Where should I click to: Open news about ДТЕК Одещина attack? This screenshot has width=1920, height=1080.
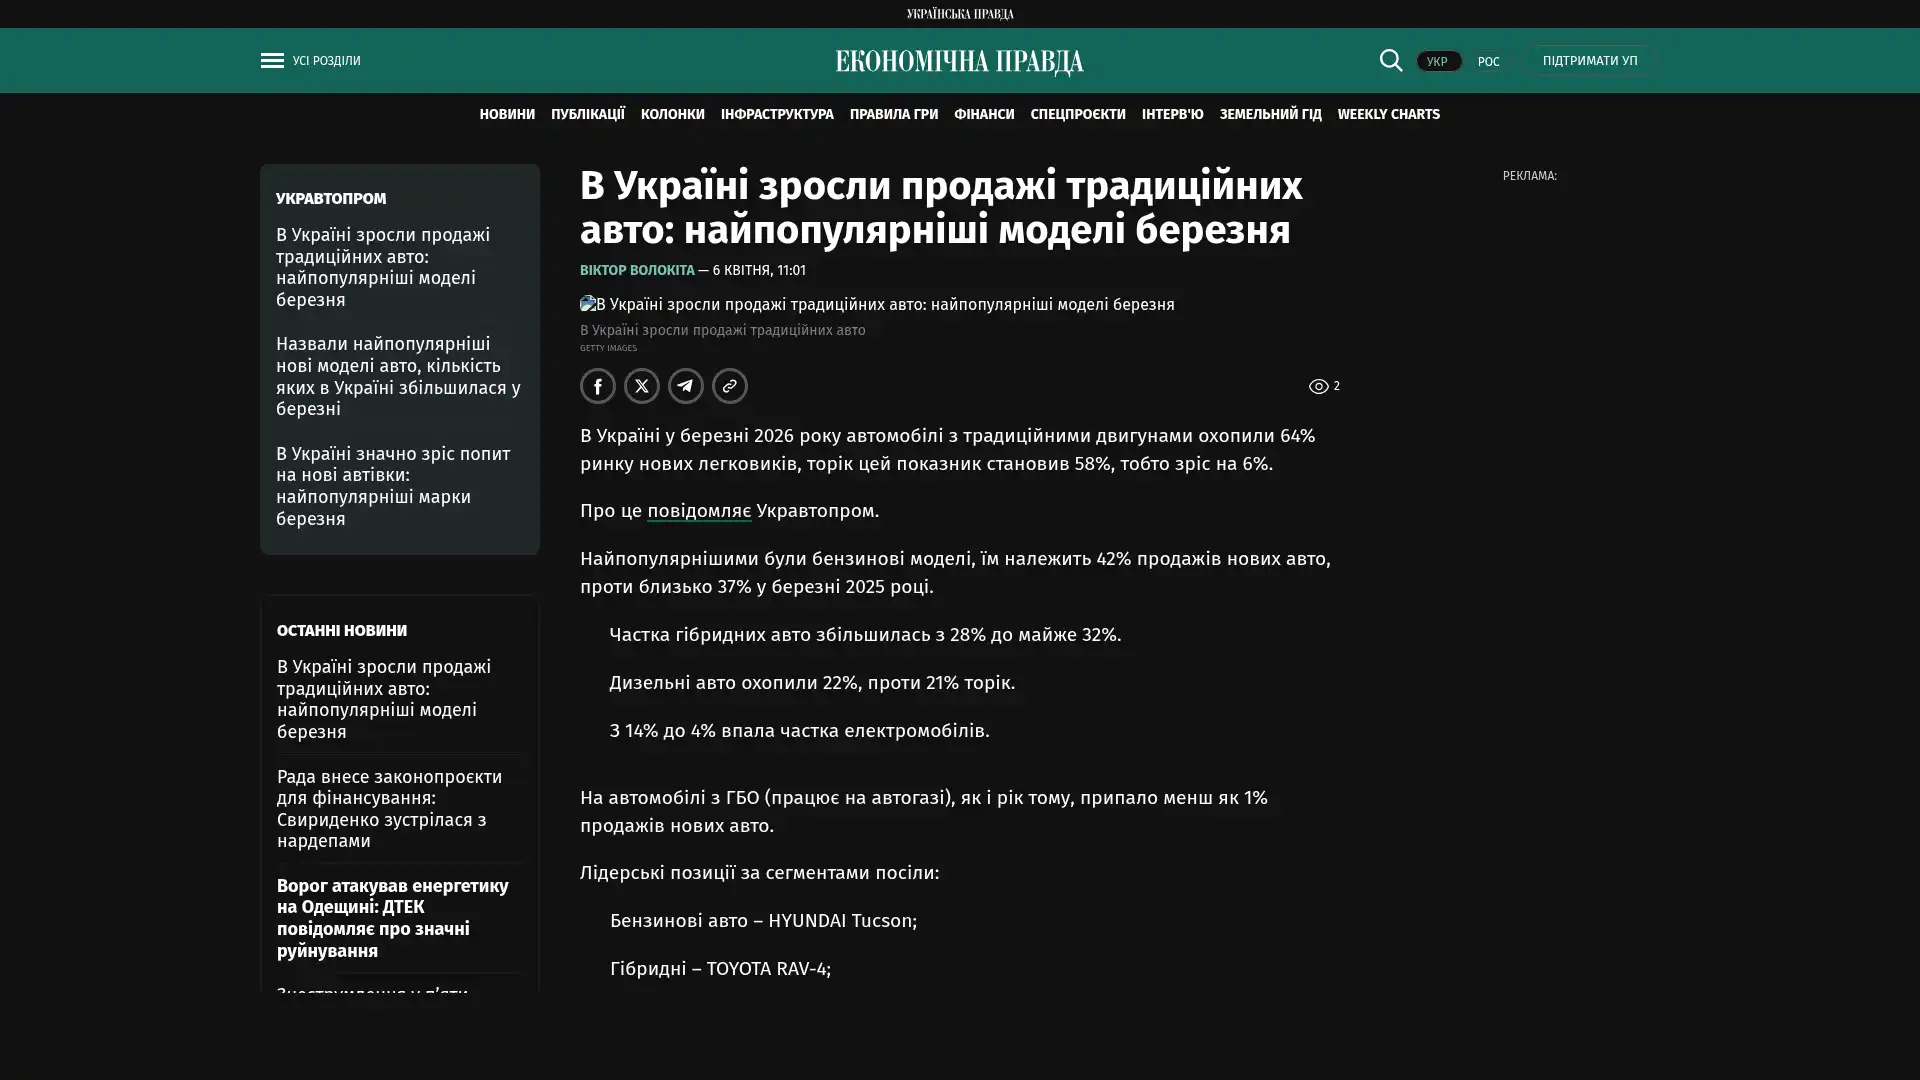click(392, 918)
